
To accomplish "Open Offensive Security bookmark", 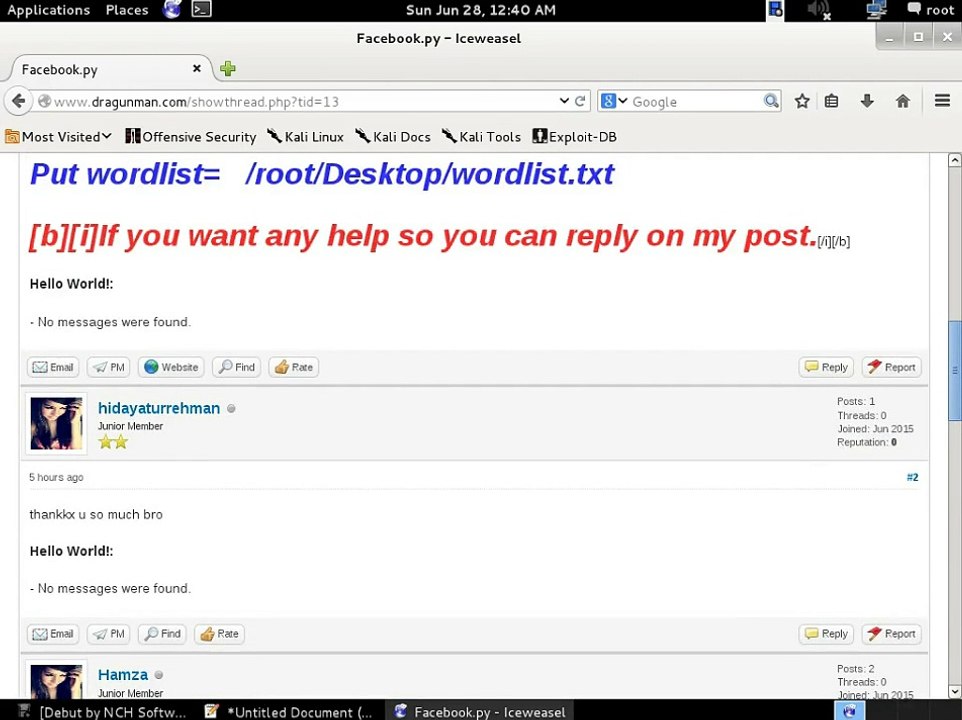I will [x=191, y=137].
